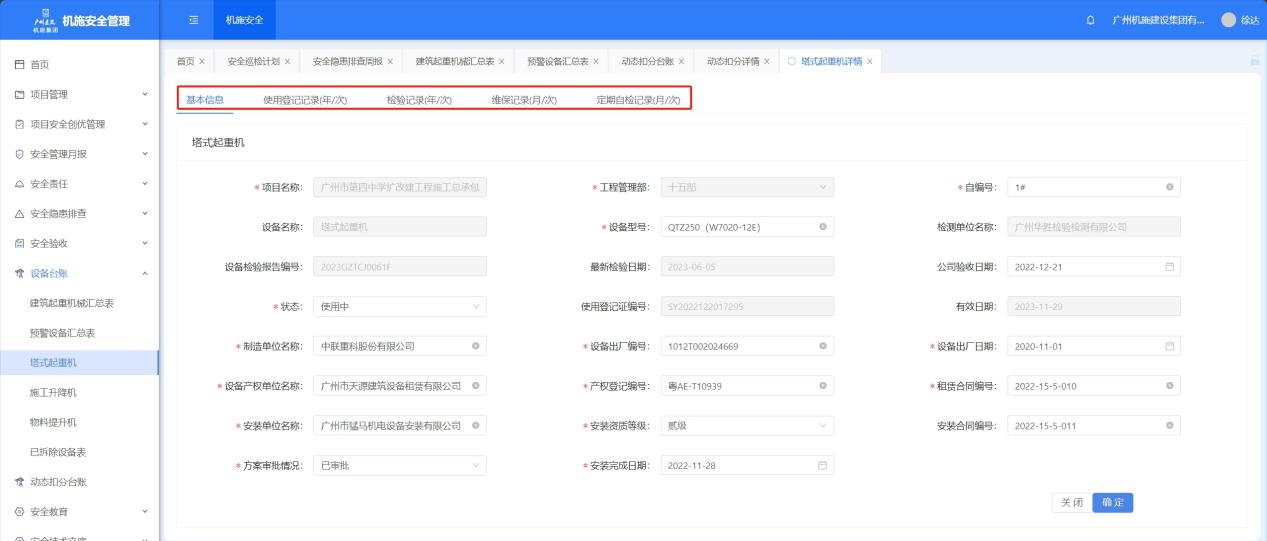Open calendar icon in 公司验收日期 field
This screenshot has height=541, width=1267.
tap(1169, 266)
